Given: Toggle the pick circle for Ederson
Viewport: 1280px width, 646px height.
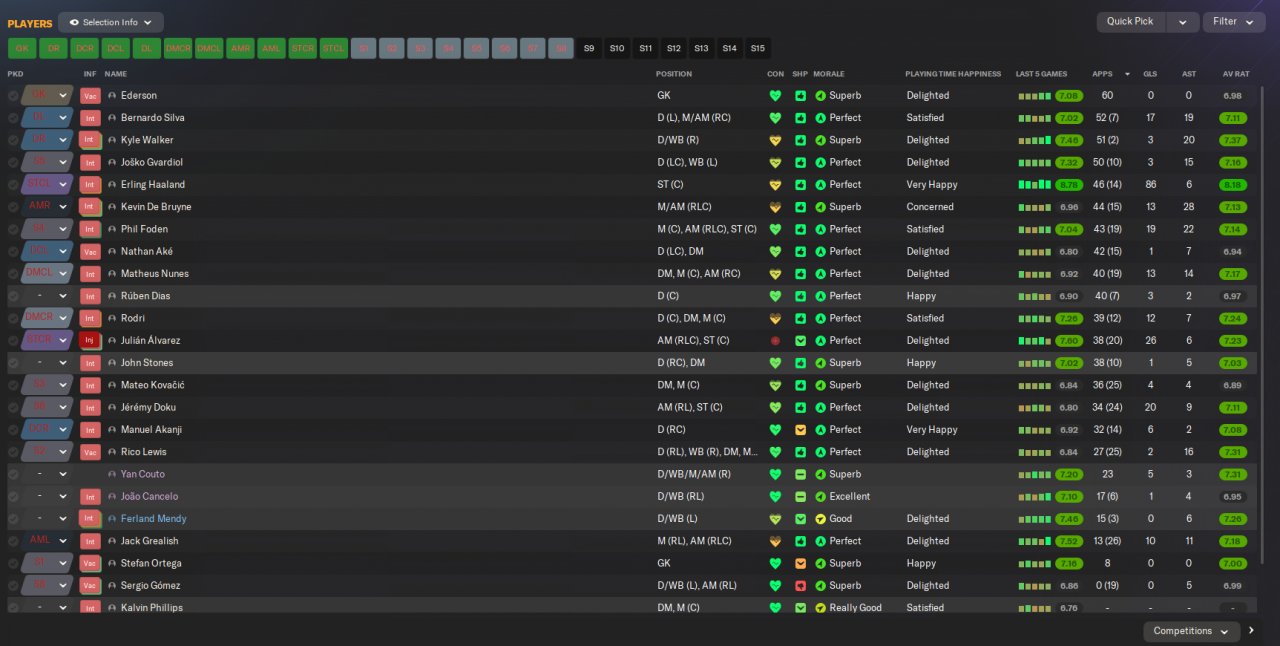Looking at the screenshot, I should click(x=13, y=96).
